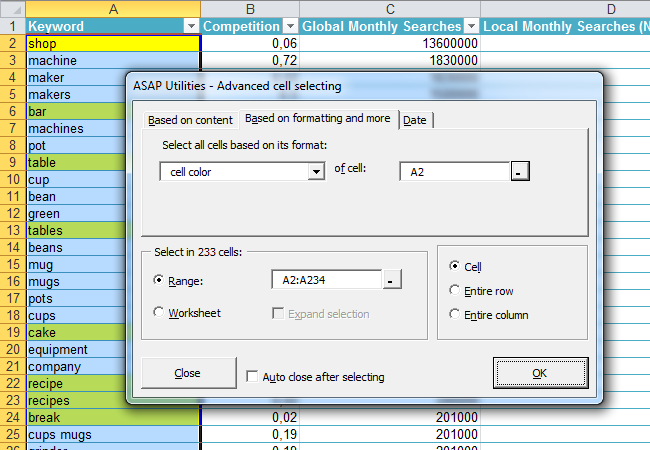This screenshot has height=450, width=650.
Task: Click the Select All corner button
Action: pos(12,9)
